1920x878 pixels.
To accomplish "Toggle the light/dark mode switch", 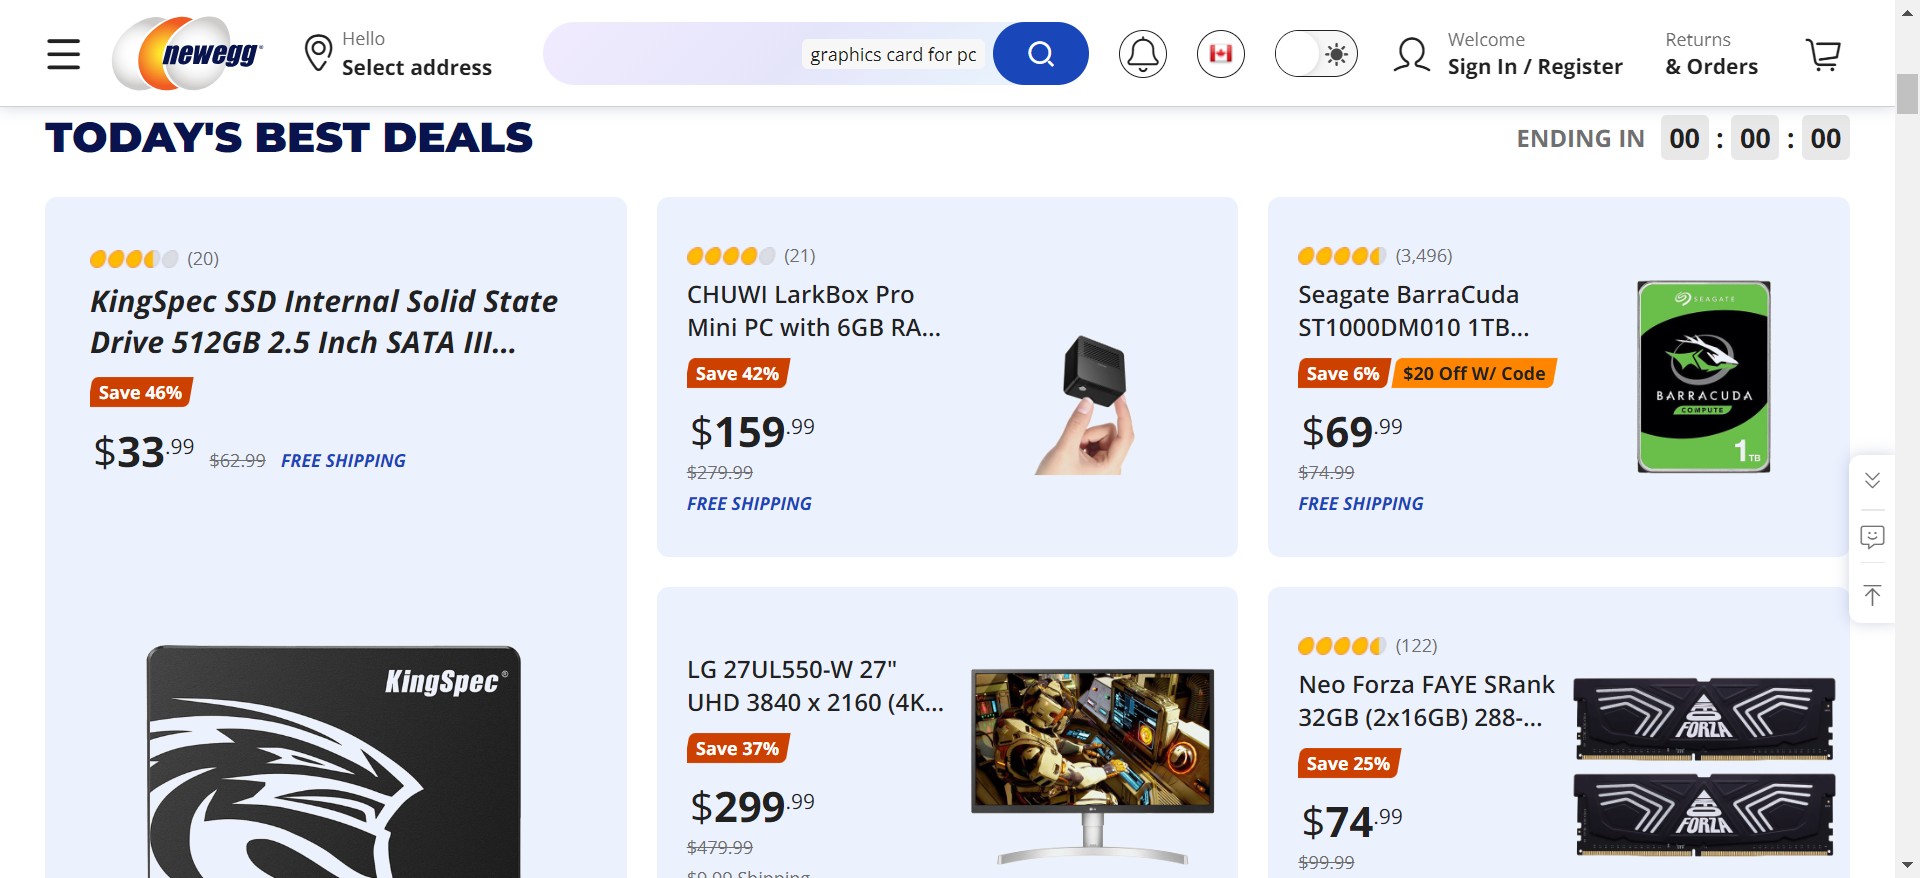I will coord(1315,54).
